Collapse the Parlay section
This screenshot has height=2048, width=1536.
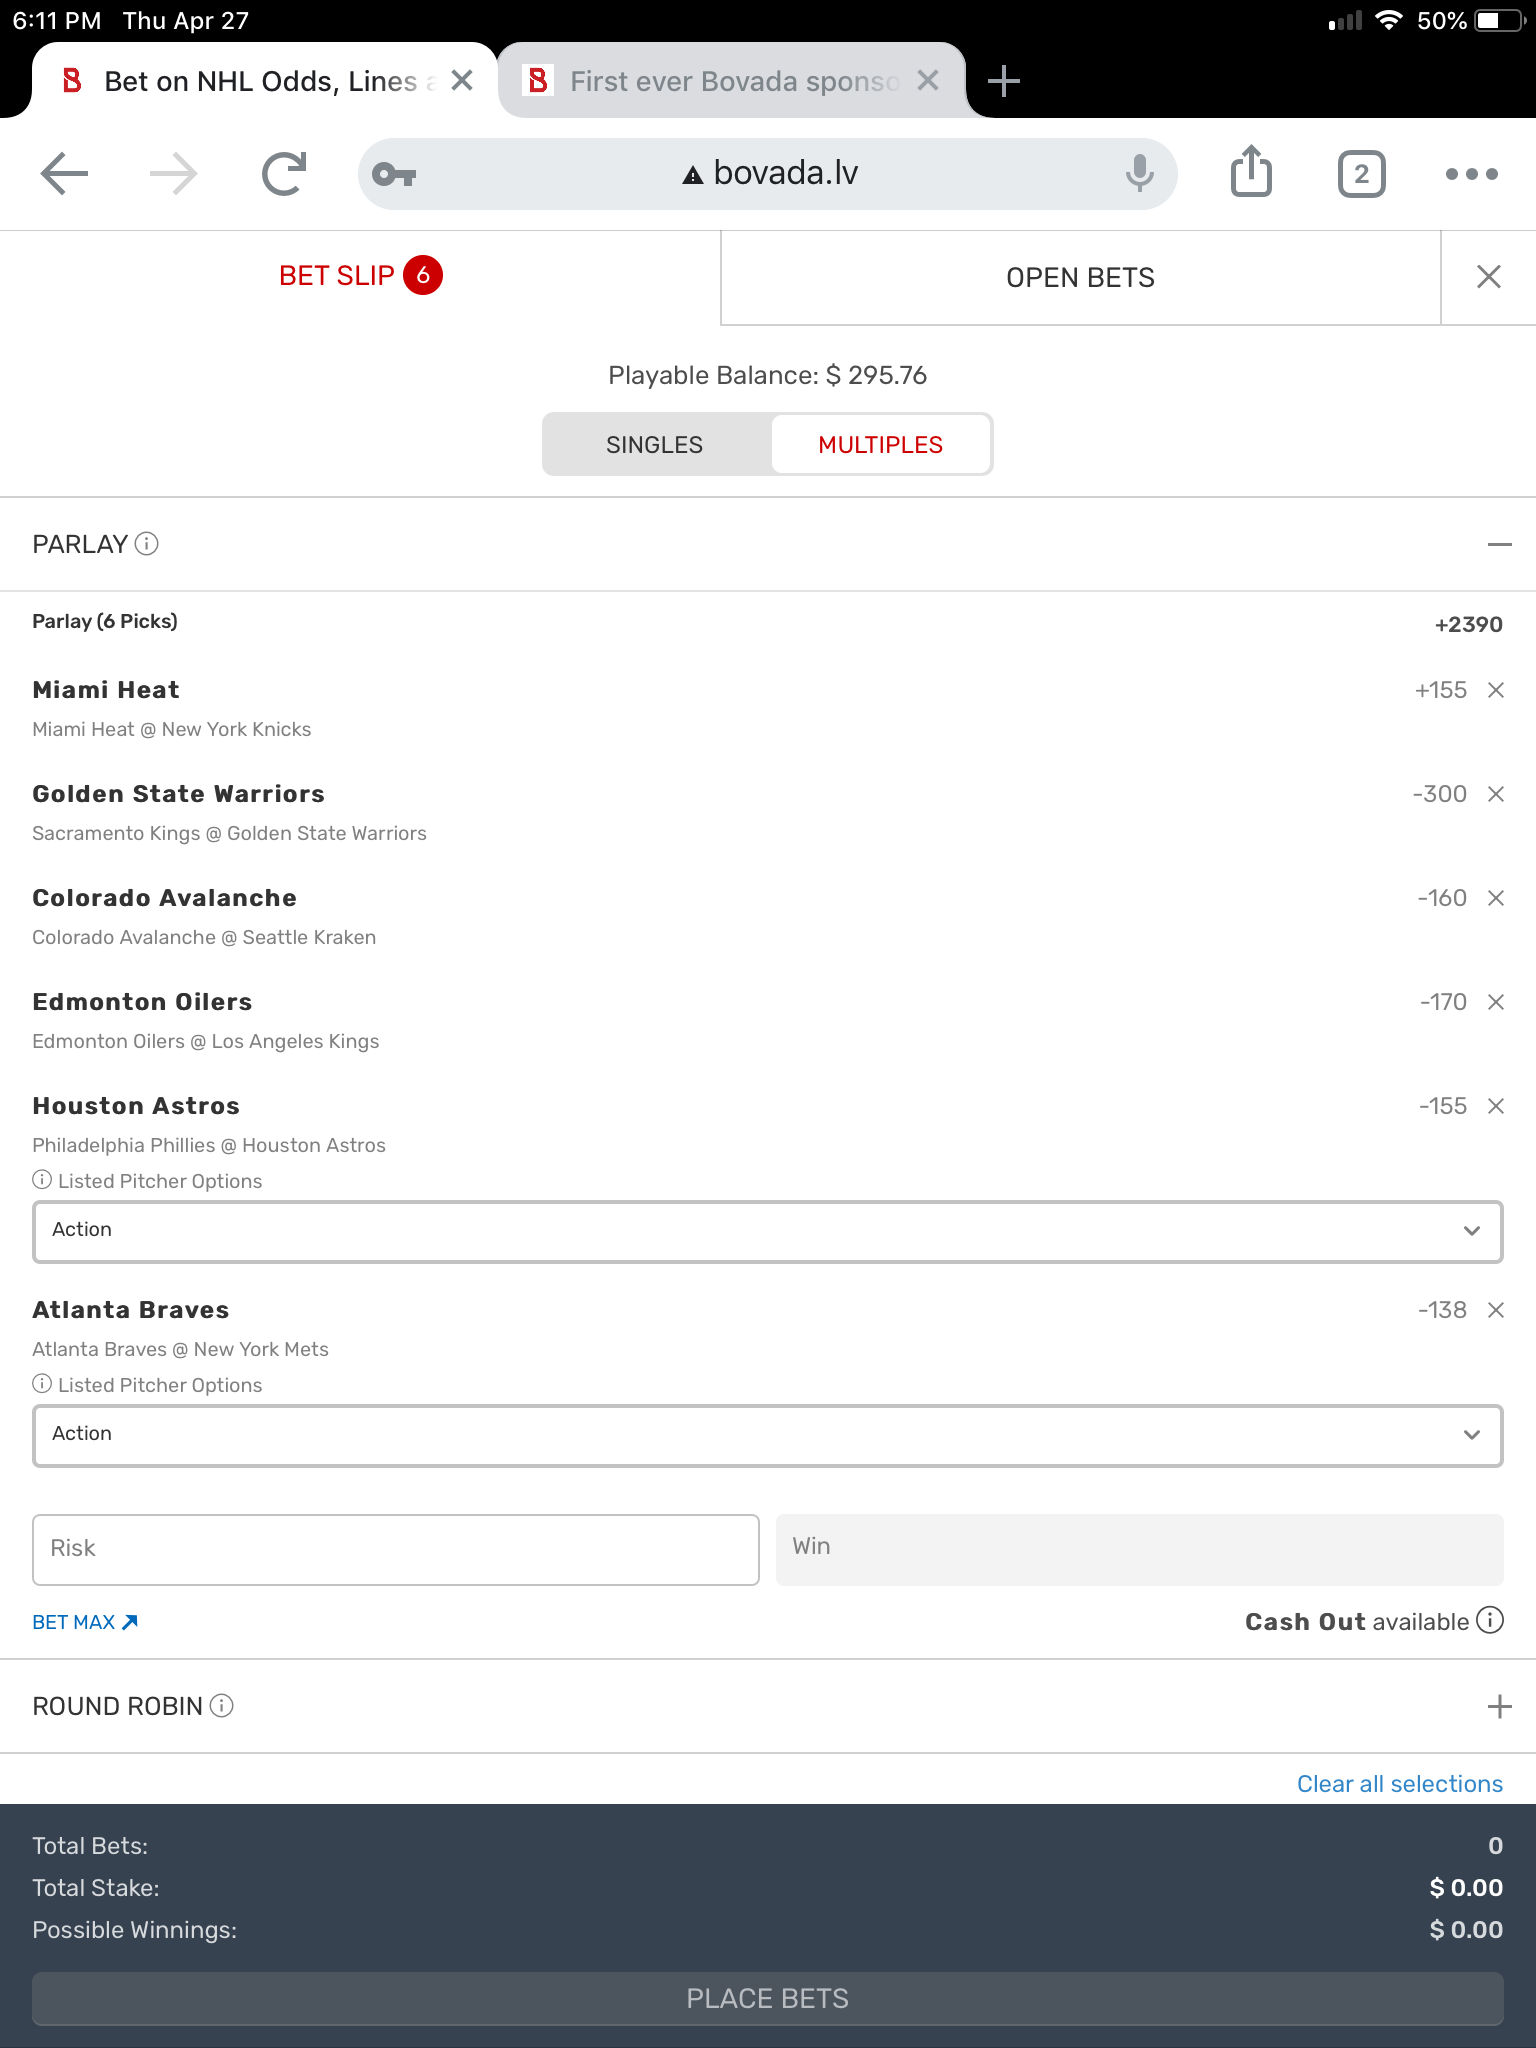(1498, 545)
